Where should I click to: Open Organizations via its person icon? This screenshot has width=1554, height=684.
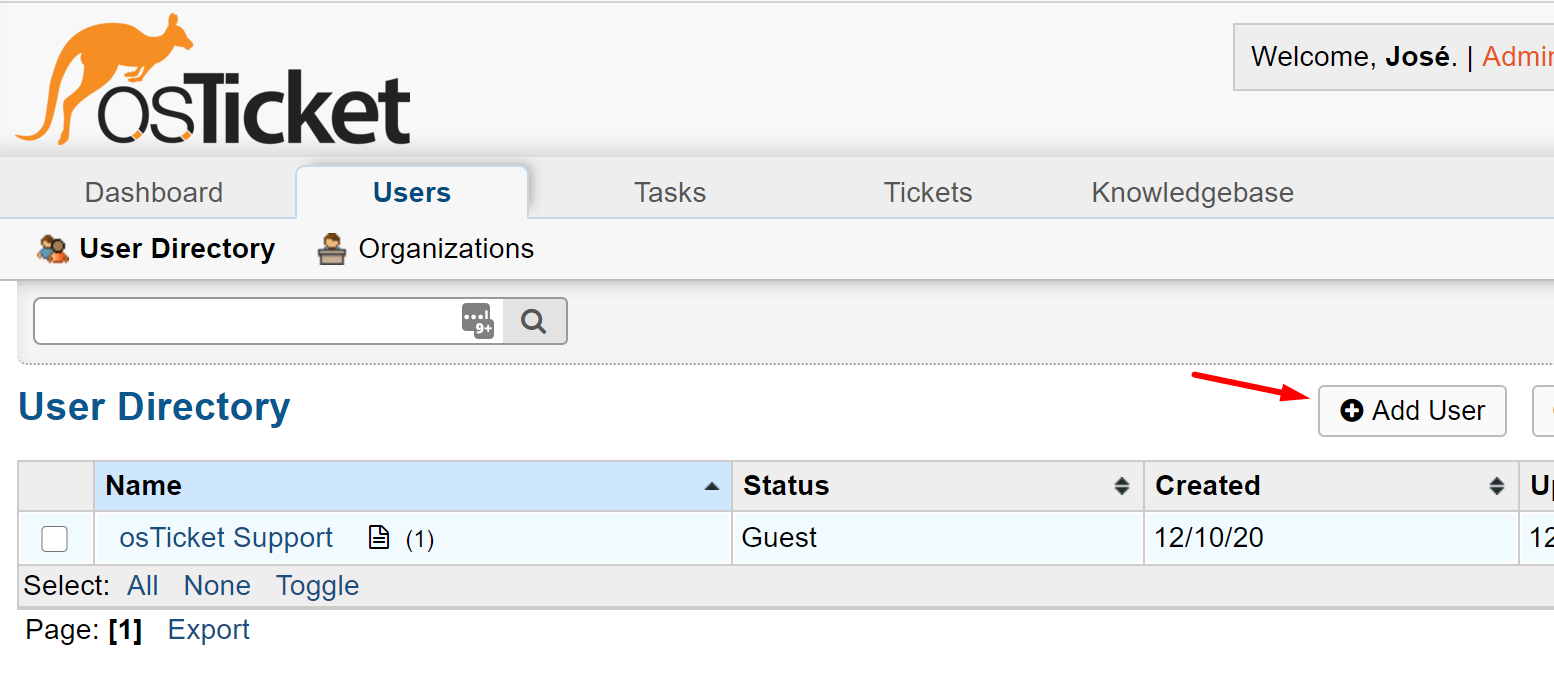328,248
